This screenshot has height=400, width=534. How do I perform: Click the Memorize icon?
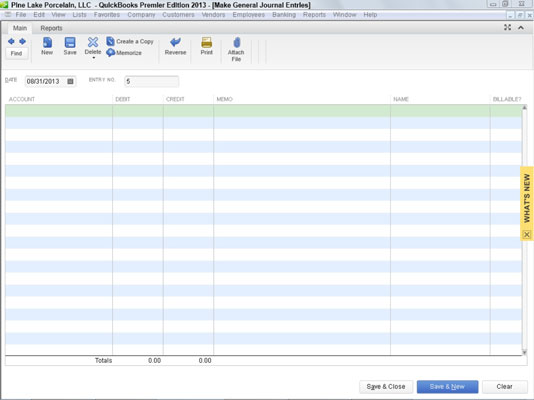(x=110, y=52)
